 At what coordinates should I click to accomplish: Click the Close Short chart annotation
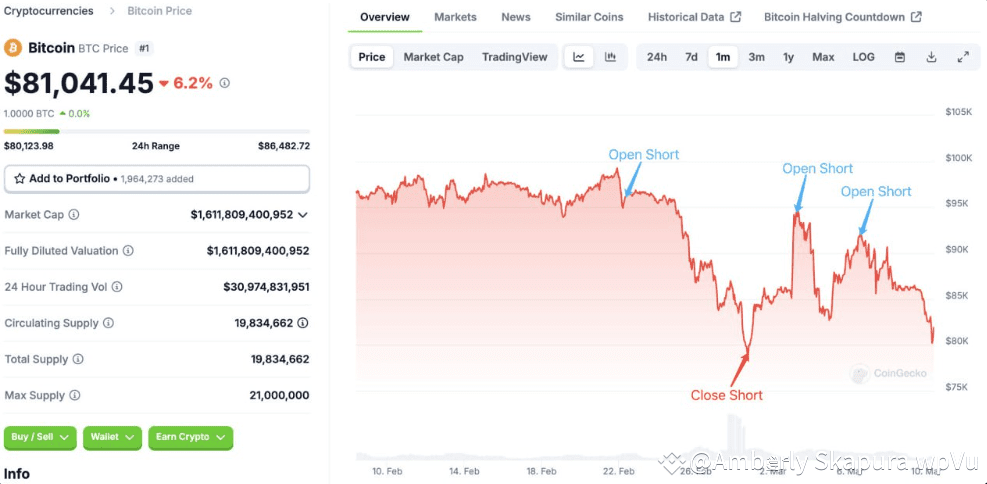click(x=726, y=395)
